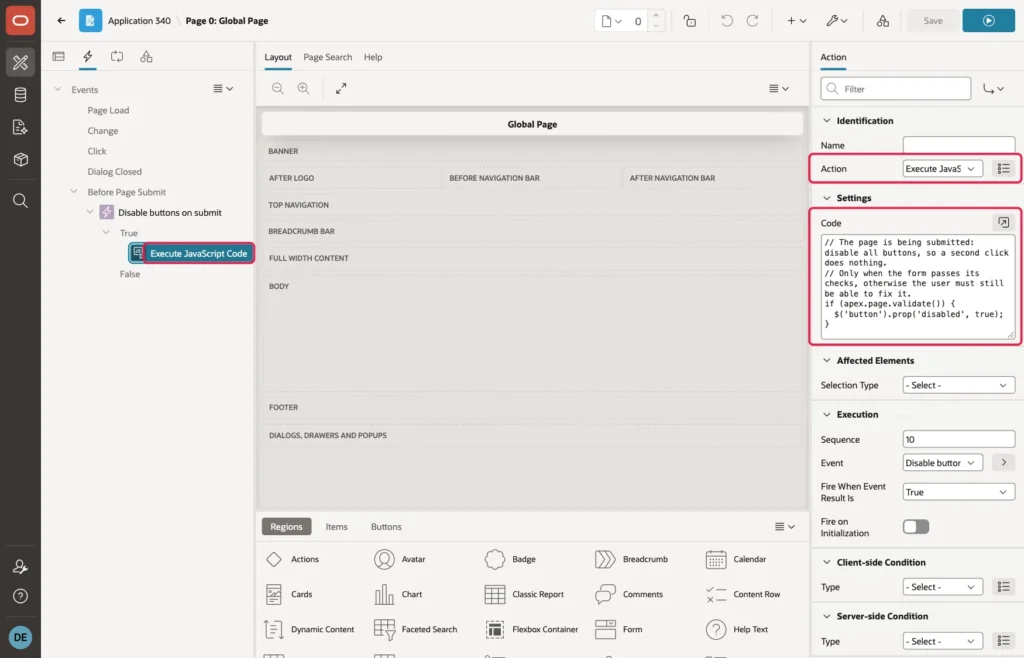Screen dimensions: 1024x658
Task: Toggle Fire on Initialization switch
Action: point(916,527)
